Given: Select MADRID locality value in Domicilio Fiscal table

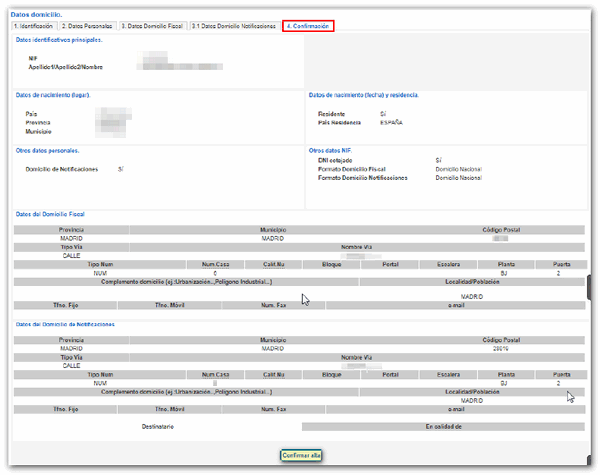Looking at the screenshot, I should 471,297.
